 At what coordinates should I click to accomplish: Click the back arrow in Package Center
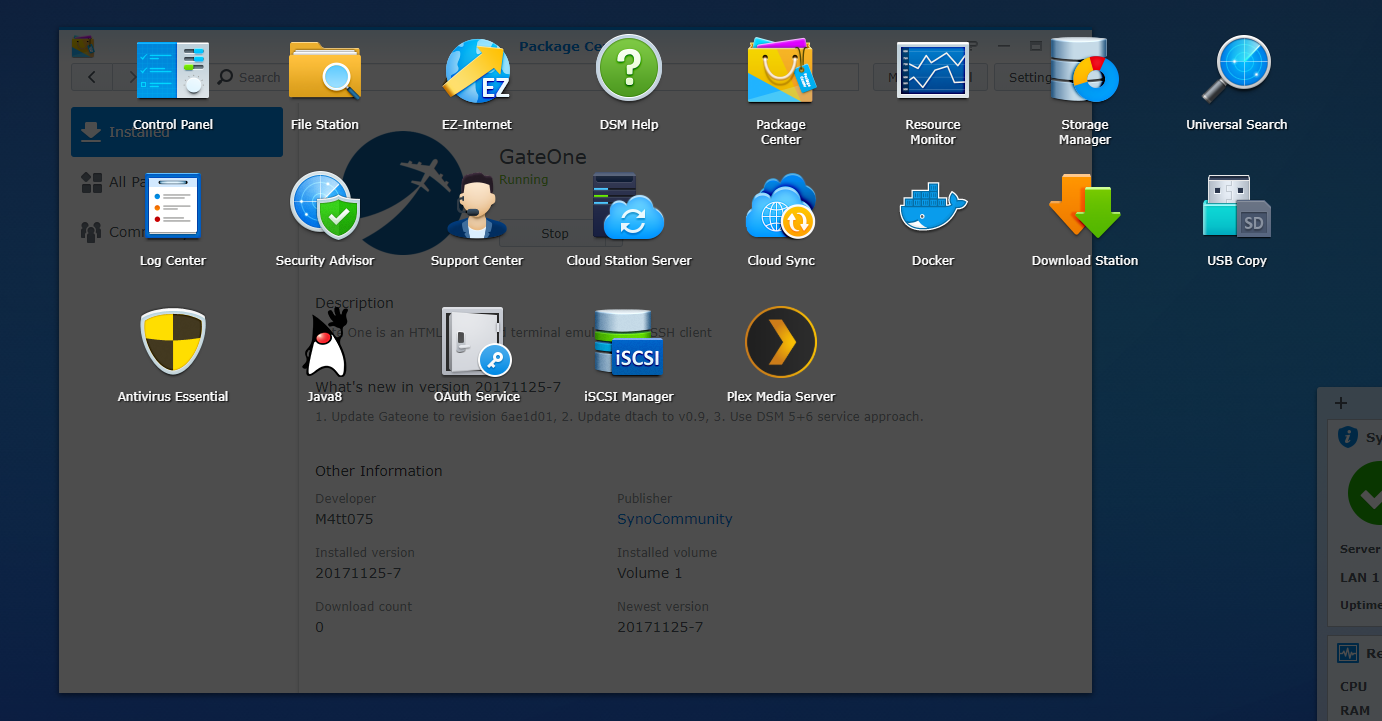coord(92,77)
